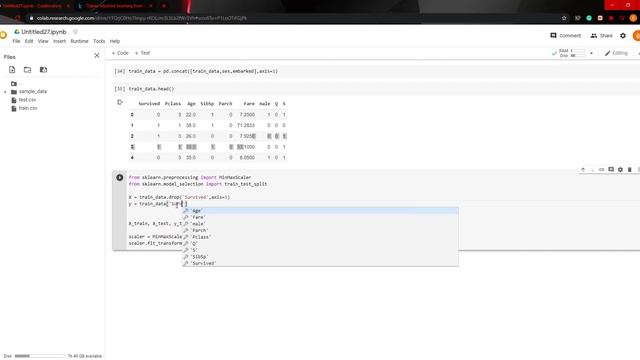Screen dimensions: 640x360
Task: Star the Untitled27.ipynb notebook
Action: [x=75, y=31]
